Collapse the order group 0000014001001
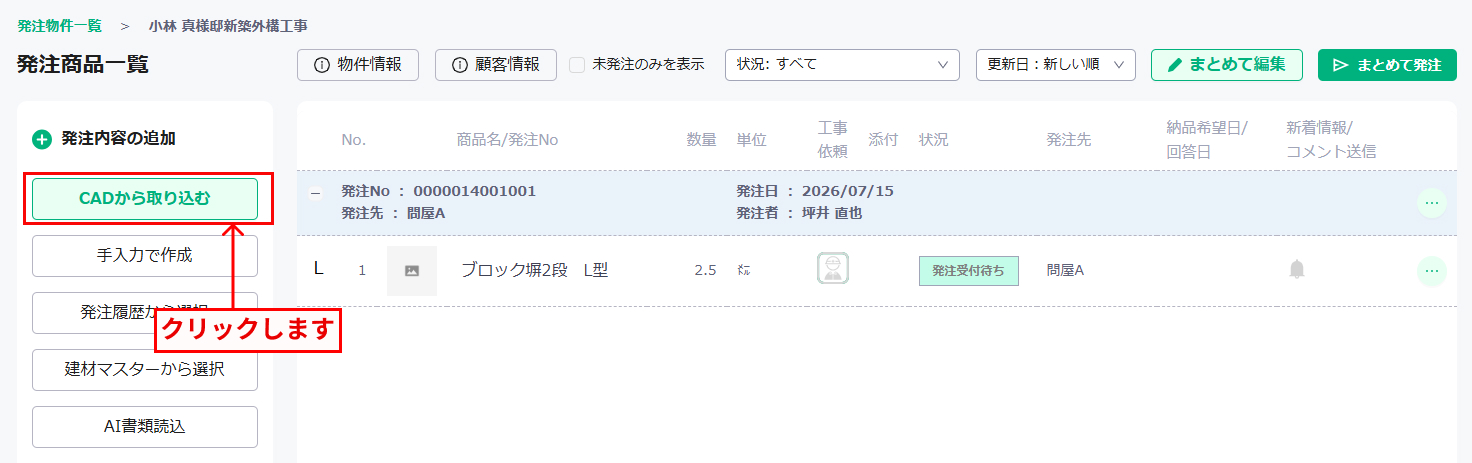Image resolution: width=1472 pixels, height=463 pixels. 316,194
